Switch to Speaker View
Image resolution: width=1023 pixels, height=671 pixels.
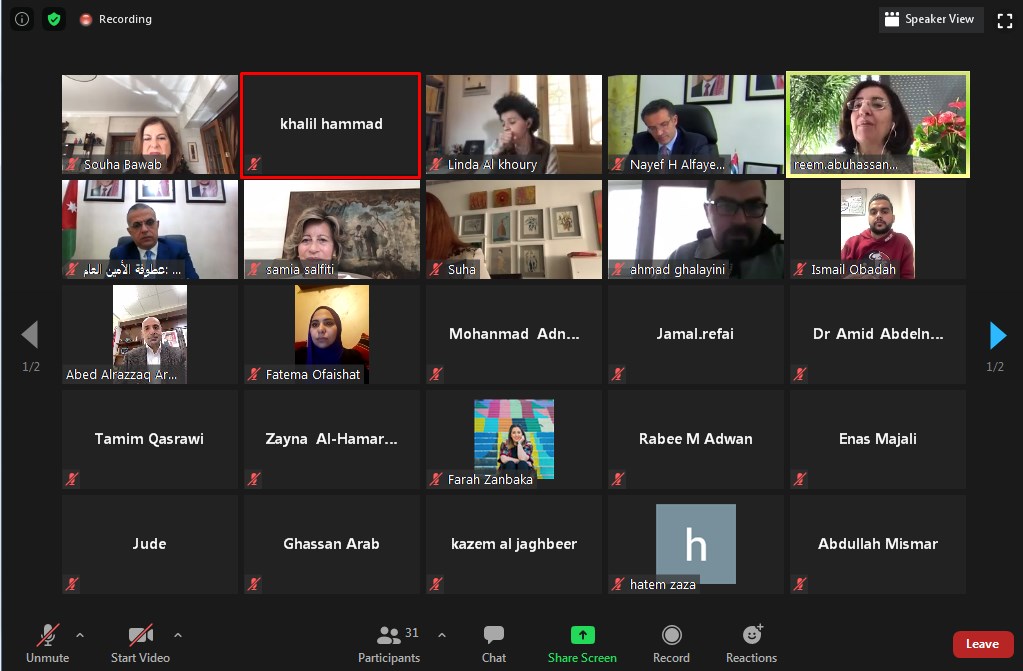[x=929, y=19]
